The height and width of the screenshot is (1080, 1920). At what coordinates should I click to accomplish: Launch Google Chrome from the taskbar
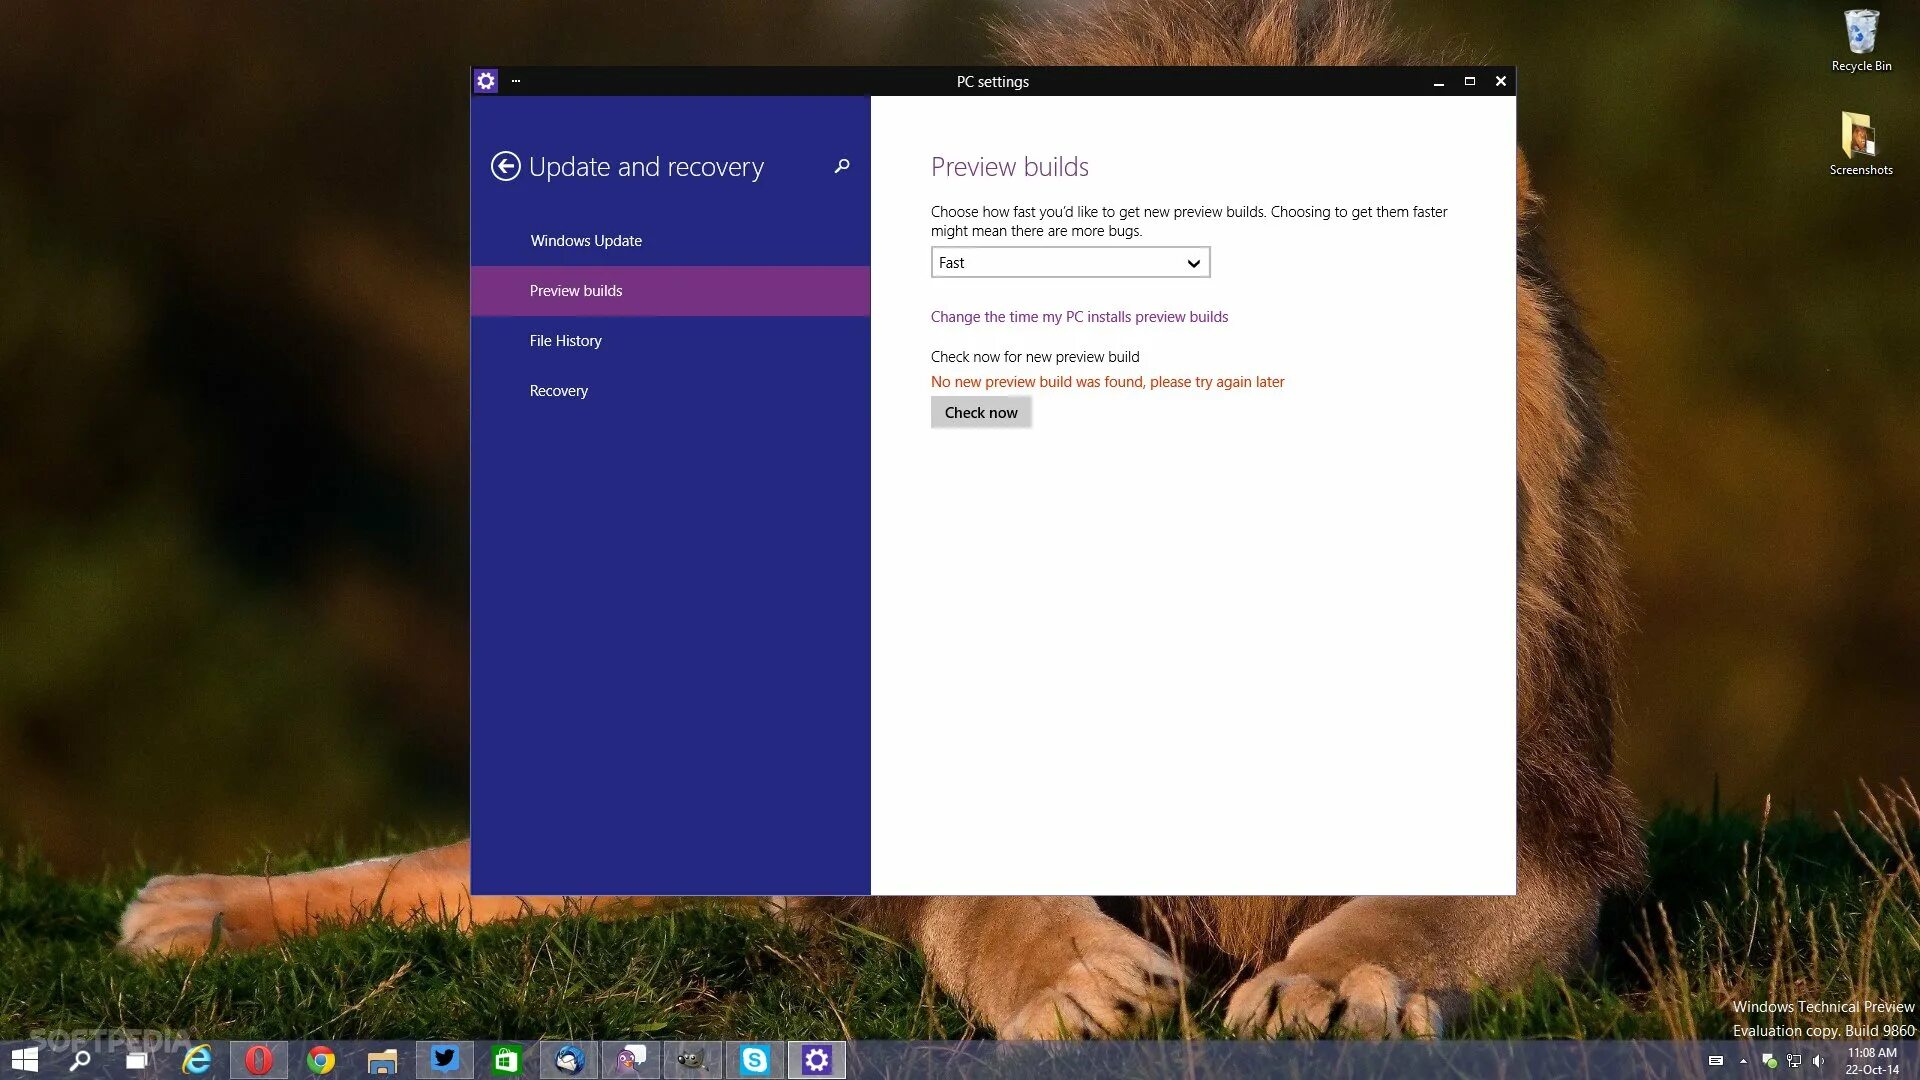click(321, 1060)
